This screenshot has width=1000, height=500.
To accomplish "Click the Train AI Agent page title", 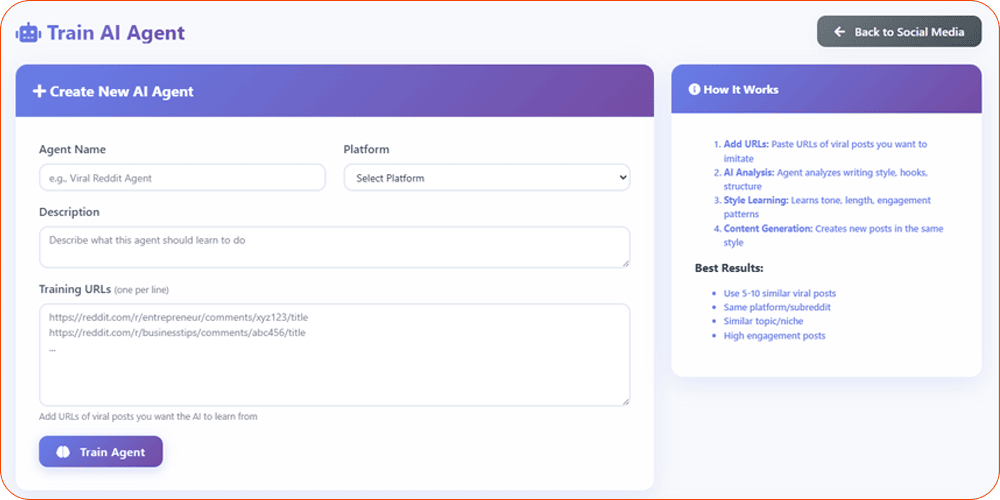I will [116, 32].
